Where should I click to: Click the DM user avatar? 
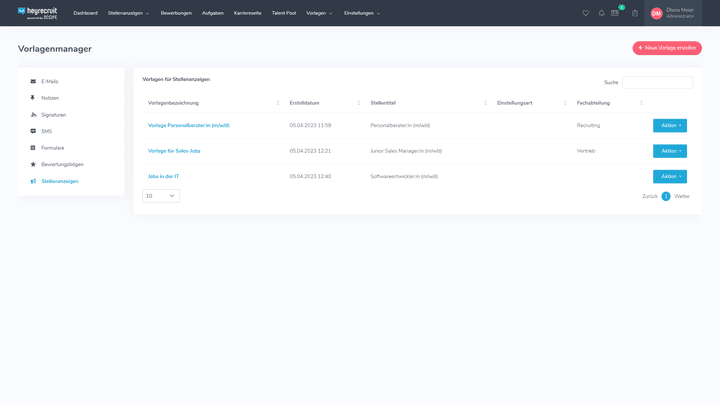pyautogui.click(x=656, y=13)
